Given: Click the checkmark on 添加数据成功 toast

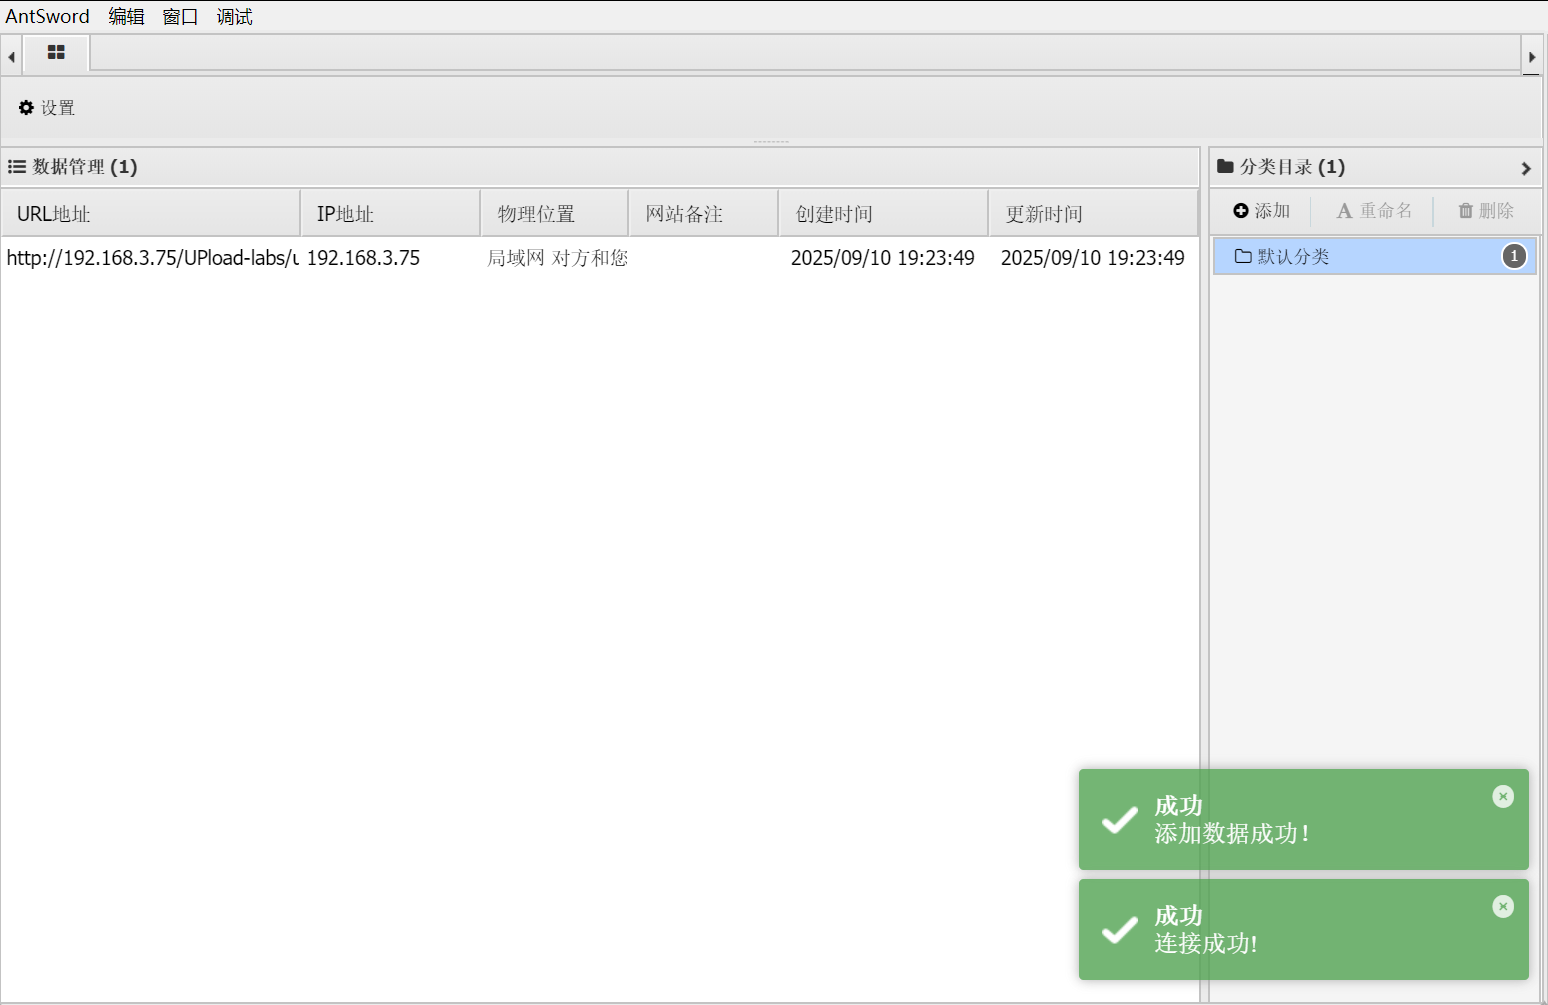Looking at the screenshot, I should coord(1119,820).
